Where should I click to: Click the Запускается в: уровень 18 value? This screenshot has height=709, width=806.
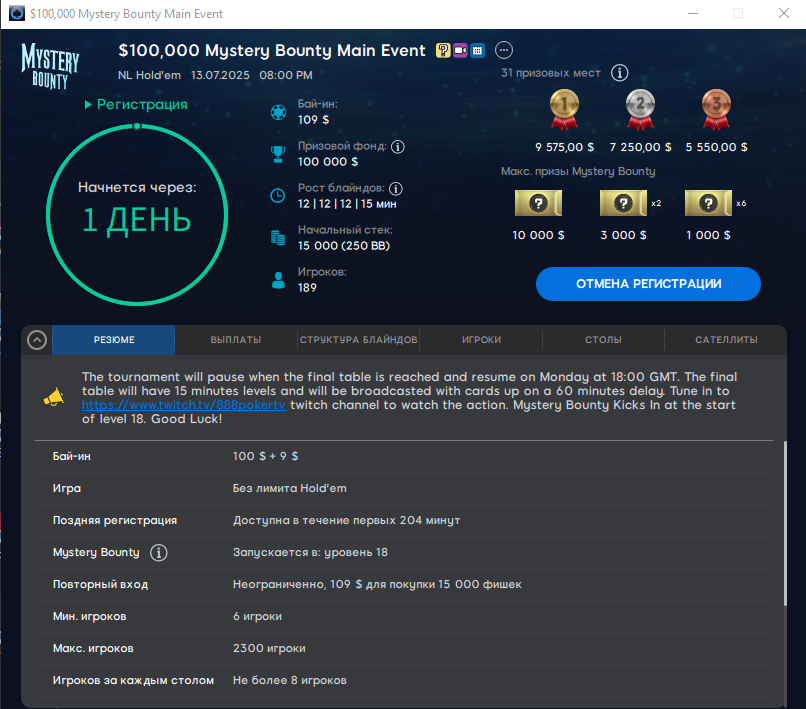pyautogui.click(x=310, y=553)
